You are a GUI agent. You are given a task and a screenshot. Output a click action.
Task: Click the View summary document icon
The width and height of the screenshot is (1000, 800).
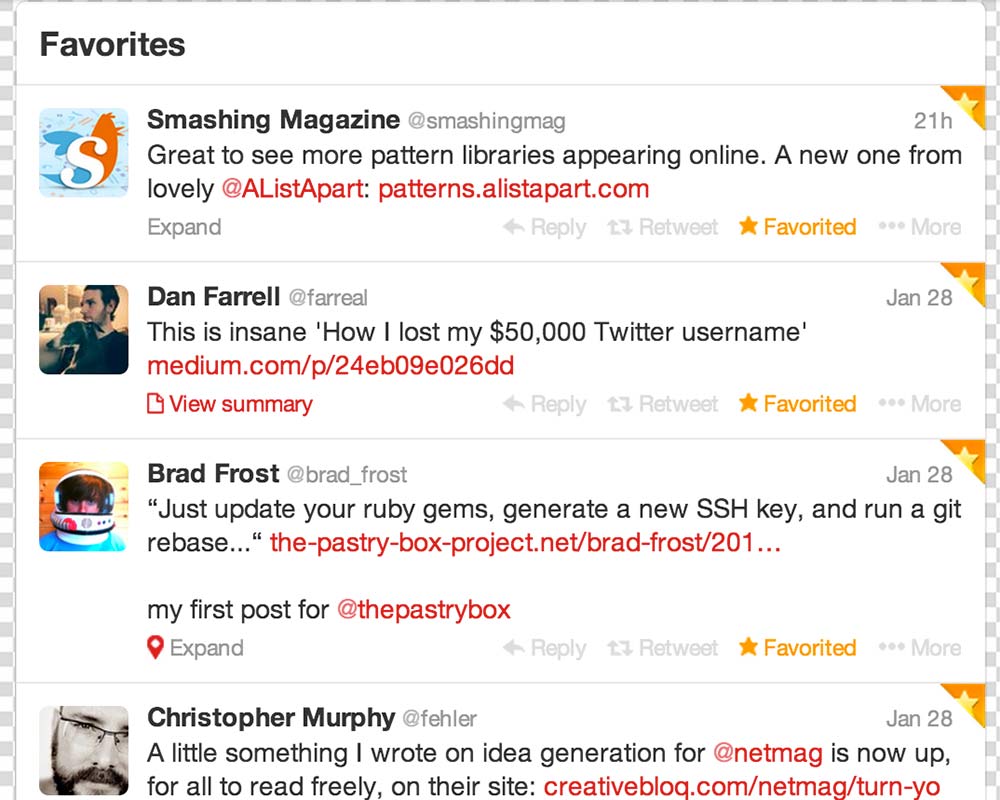tap(155, 404)
